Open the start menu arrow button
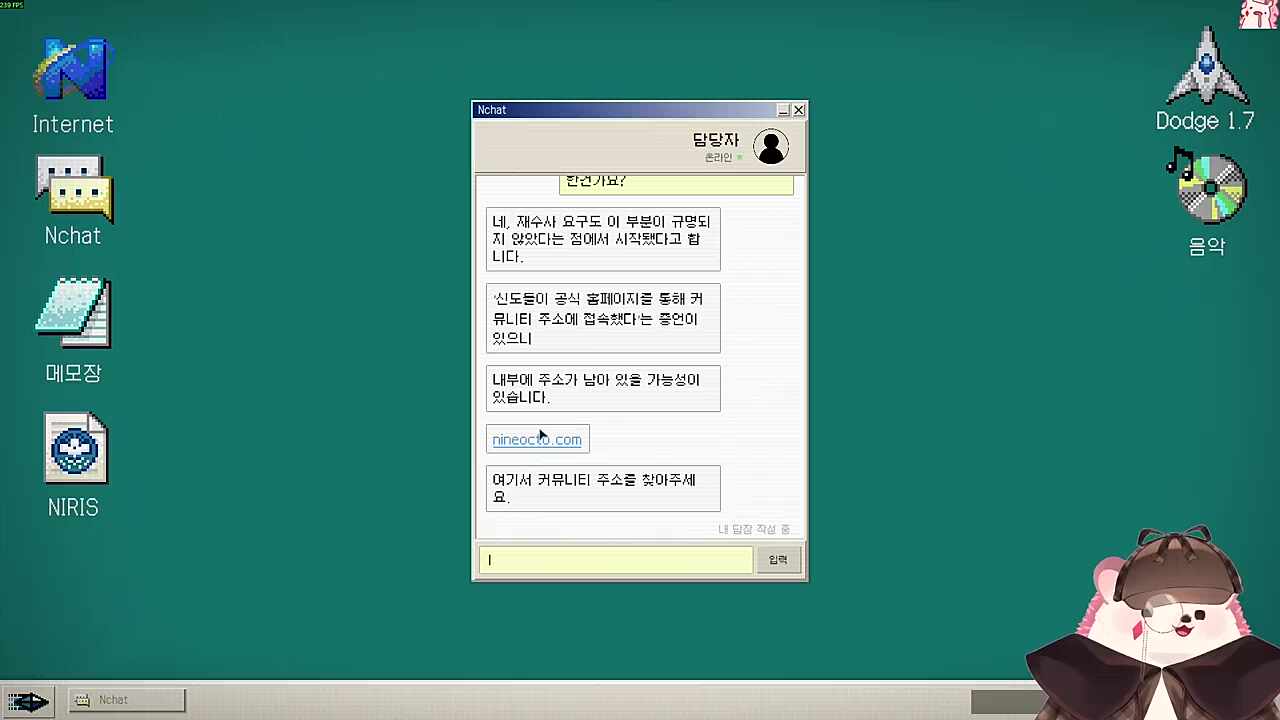 pyautogui.click(x=28, y=701)
